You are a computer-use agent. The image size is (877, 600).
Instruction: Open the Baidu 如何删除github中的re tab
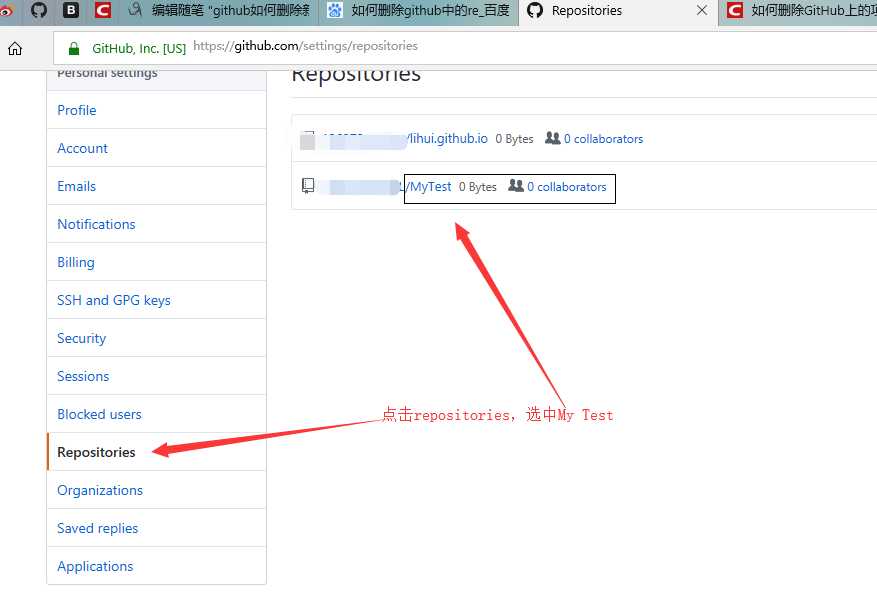point(419,11)
